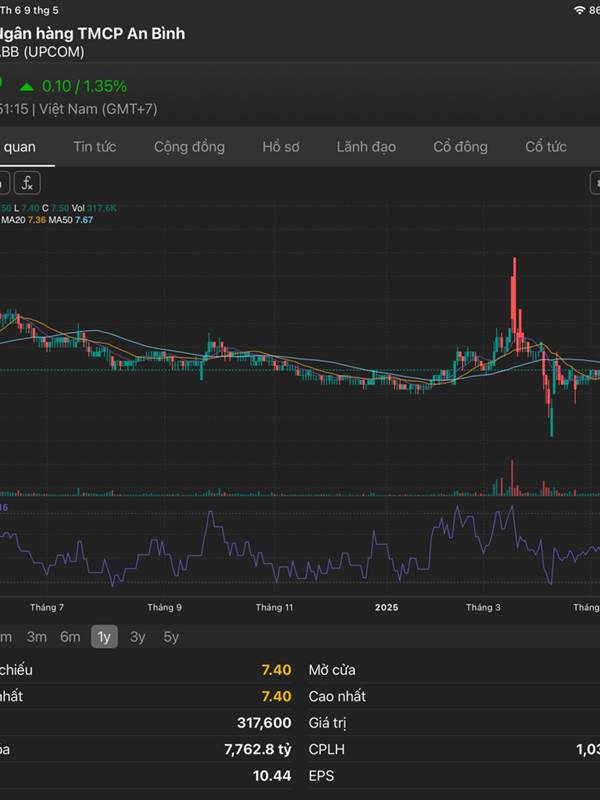Image resolution: width=600 pixels, height=800 pixels.
Task: Open the Cổ tức tab
Action: [x=546, y=147]
